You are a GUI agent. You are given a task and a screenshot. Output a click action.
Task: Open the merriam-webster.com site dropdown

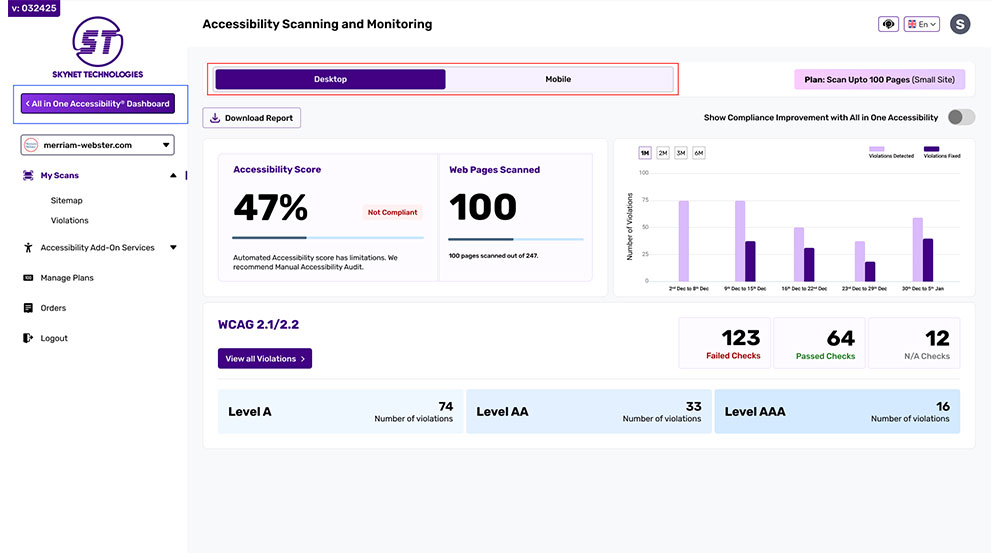tap(98, 145)
